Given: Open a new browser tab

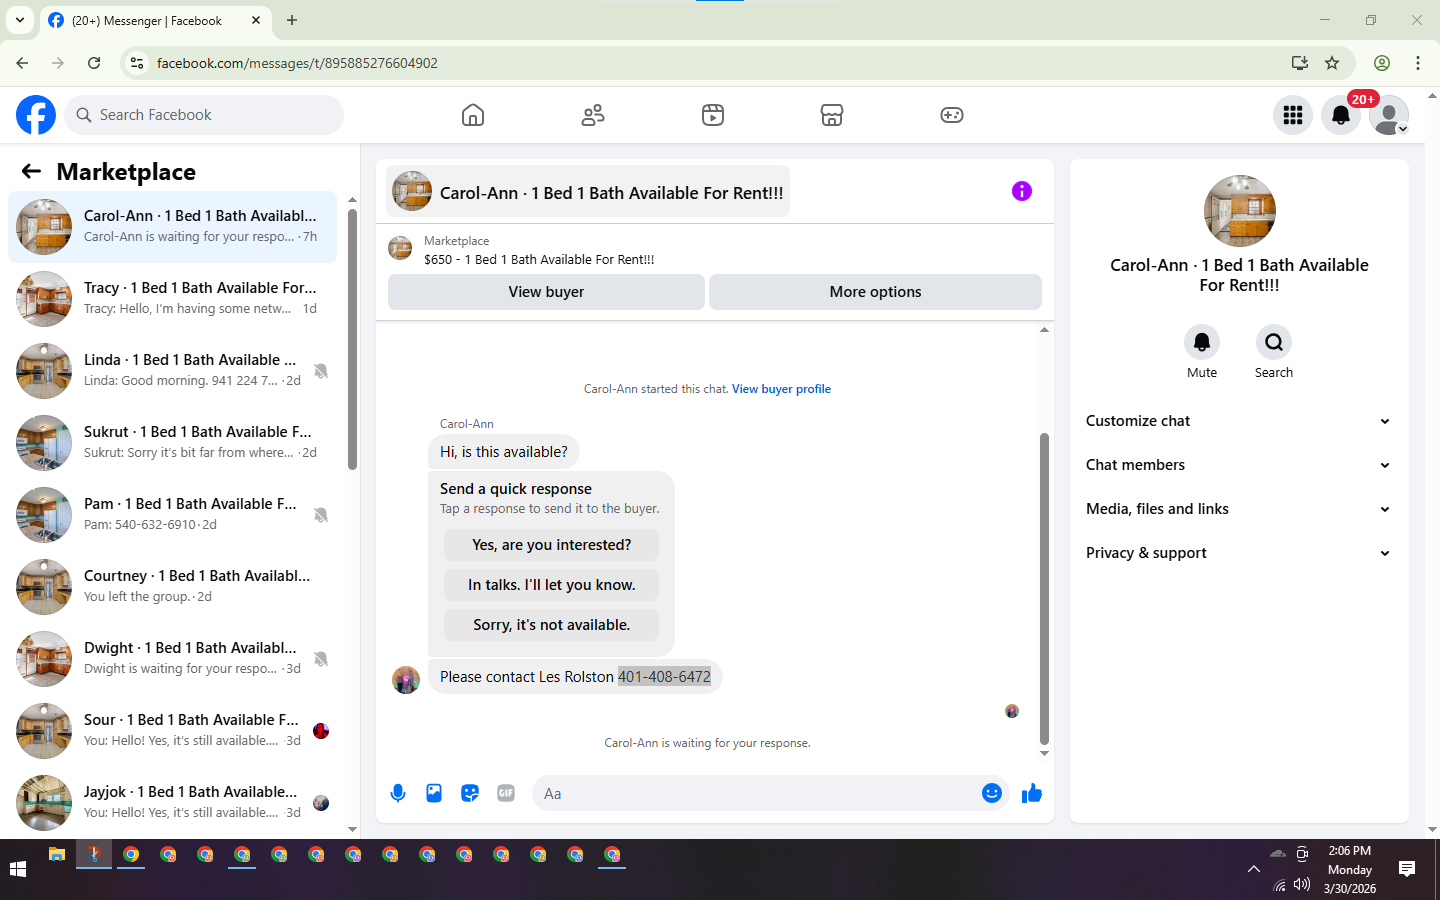Looking at the screenshot, I should tap(292, 20).
